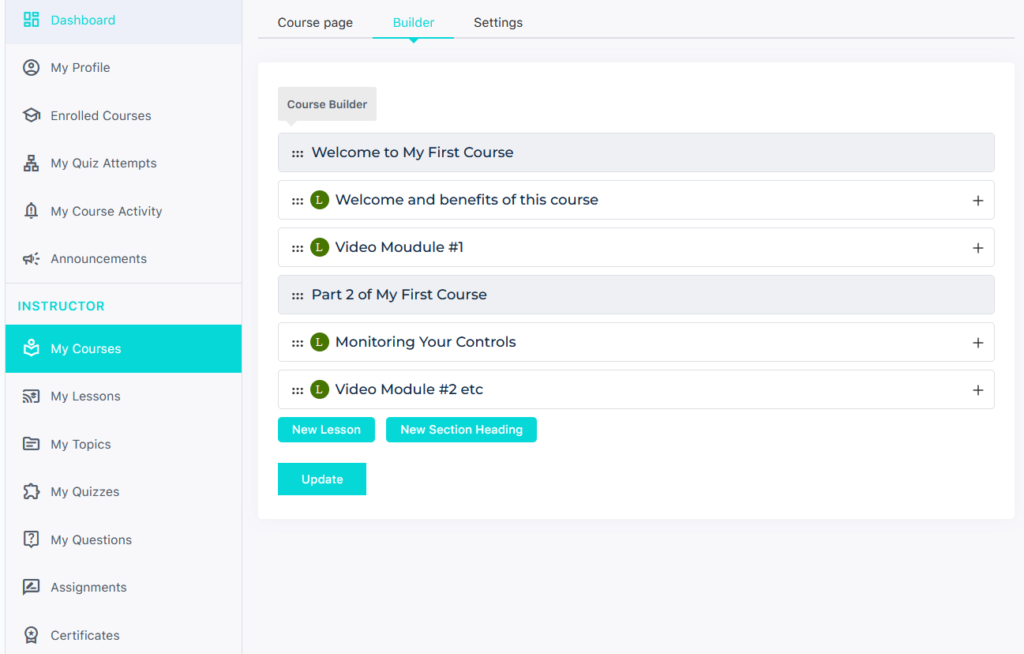
Task: Click the New Section Heading button
Action: (x=461, y=429)
